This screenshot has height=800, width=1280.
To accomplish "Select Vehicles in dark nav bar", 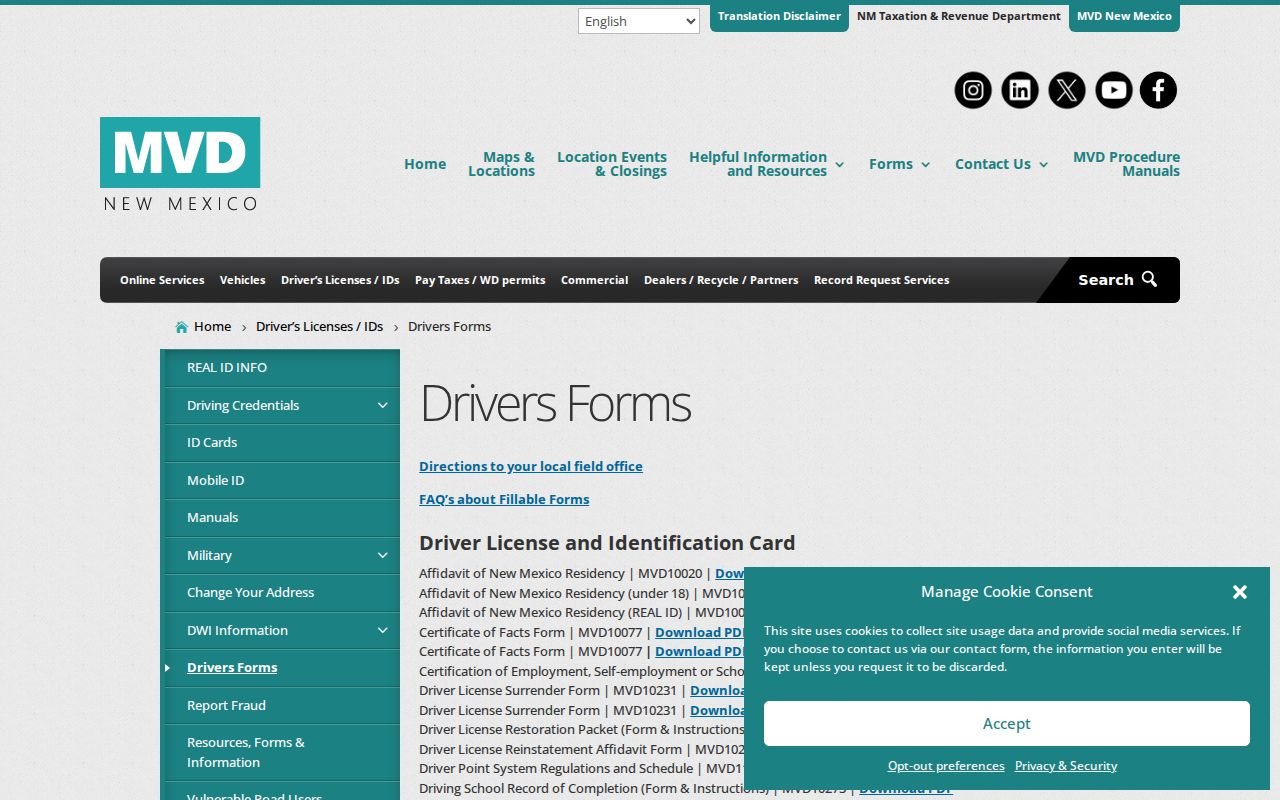I will tap(243, 280).
